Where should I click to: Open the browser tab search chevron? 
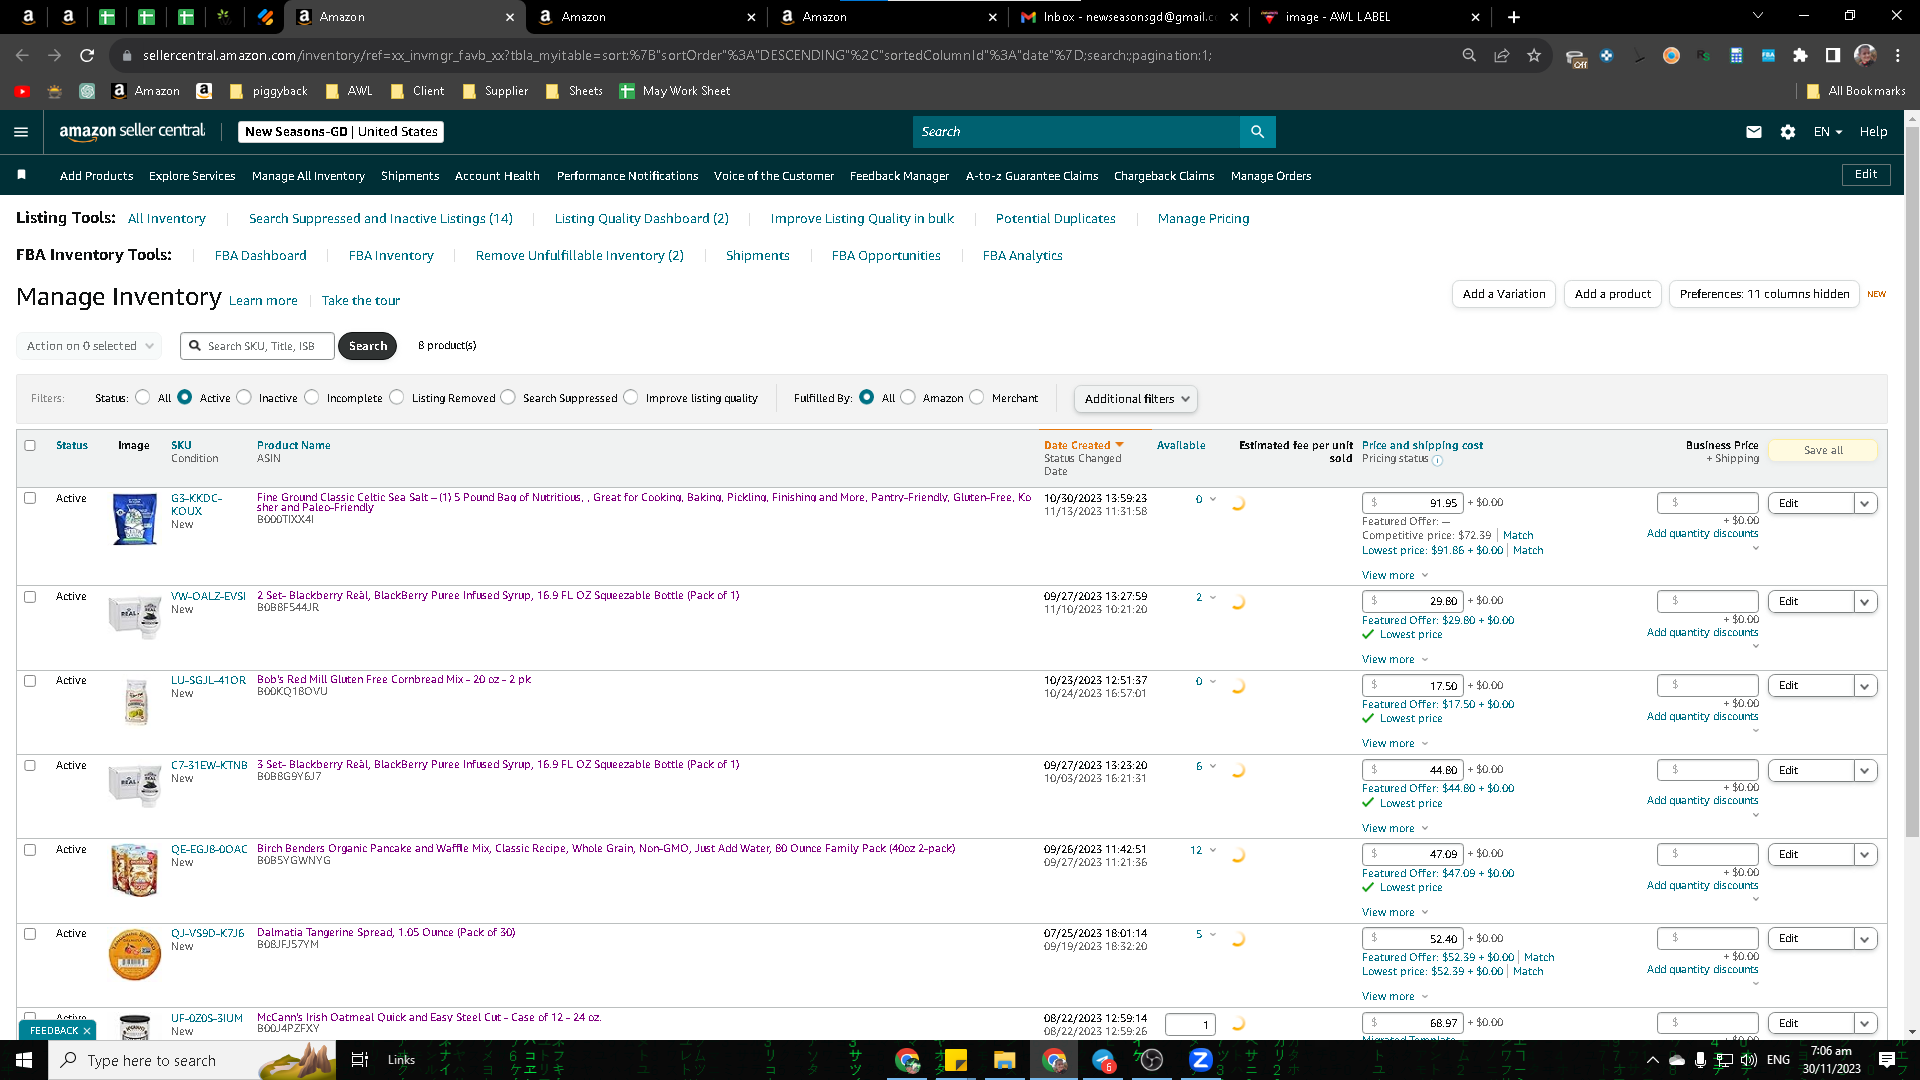coord(1758,16)
